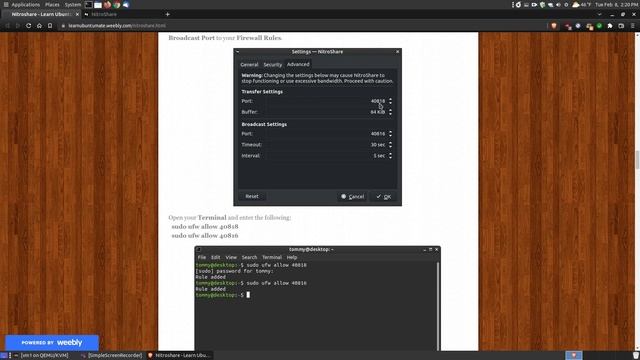Screen dimensions: 640x360
Task: Select the Security tab in Settings image
Action: click(272, 64)
